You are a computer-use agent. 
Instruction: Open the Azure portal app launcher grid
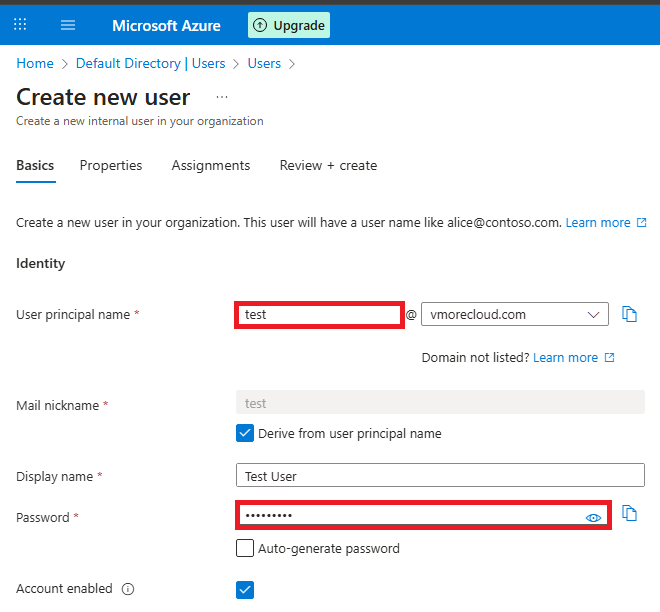coord(20,25)
